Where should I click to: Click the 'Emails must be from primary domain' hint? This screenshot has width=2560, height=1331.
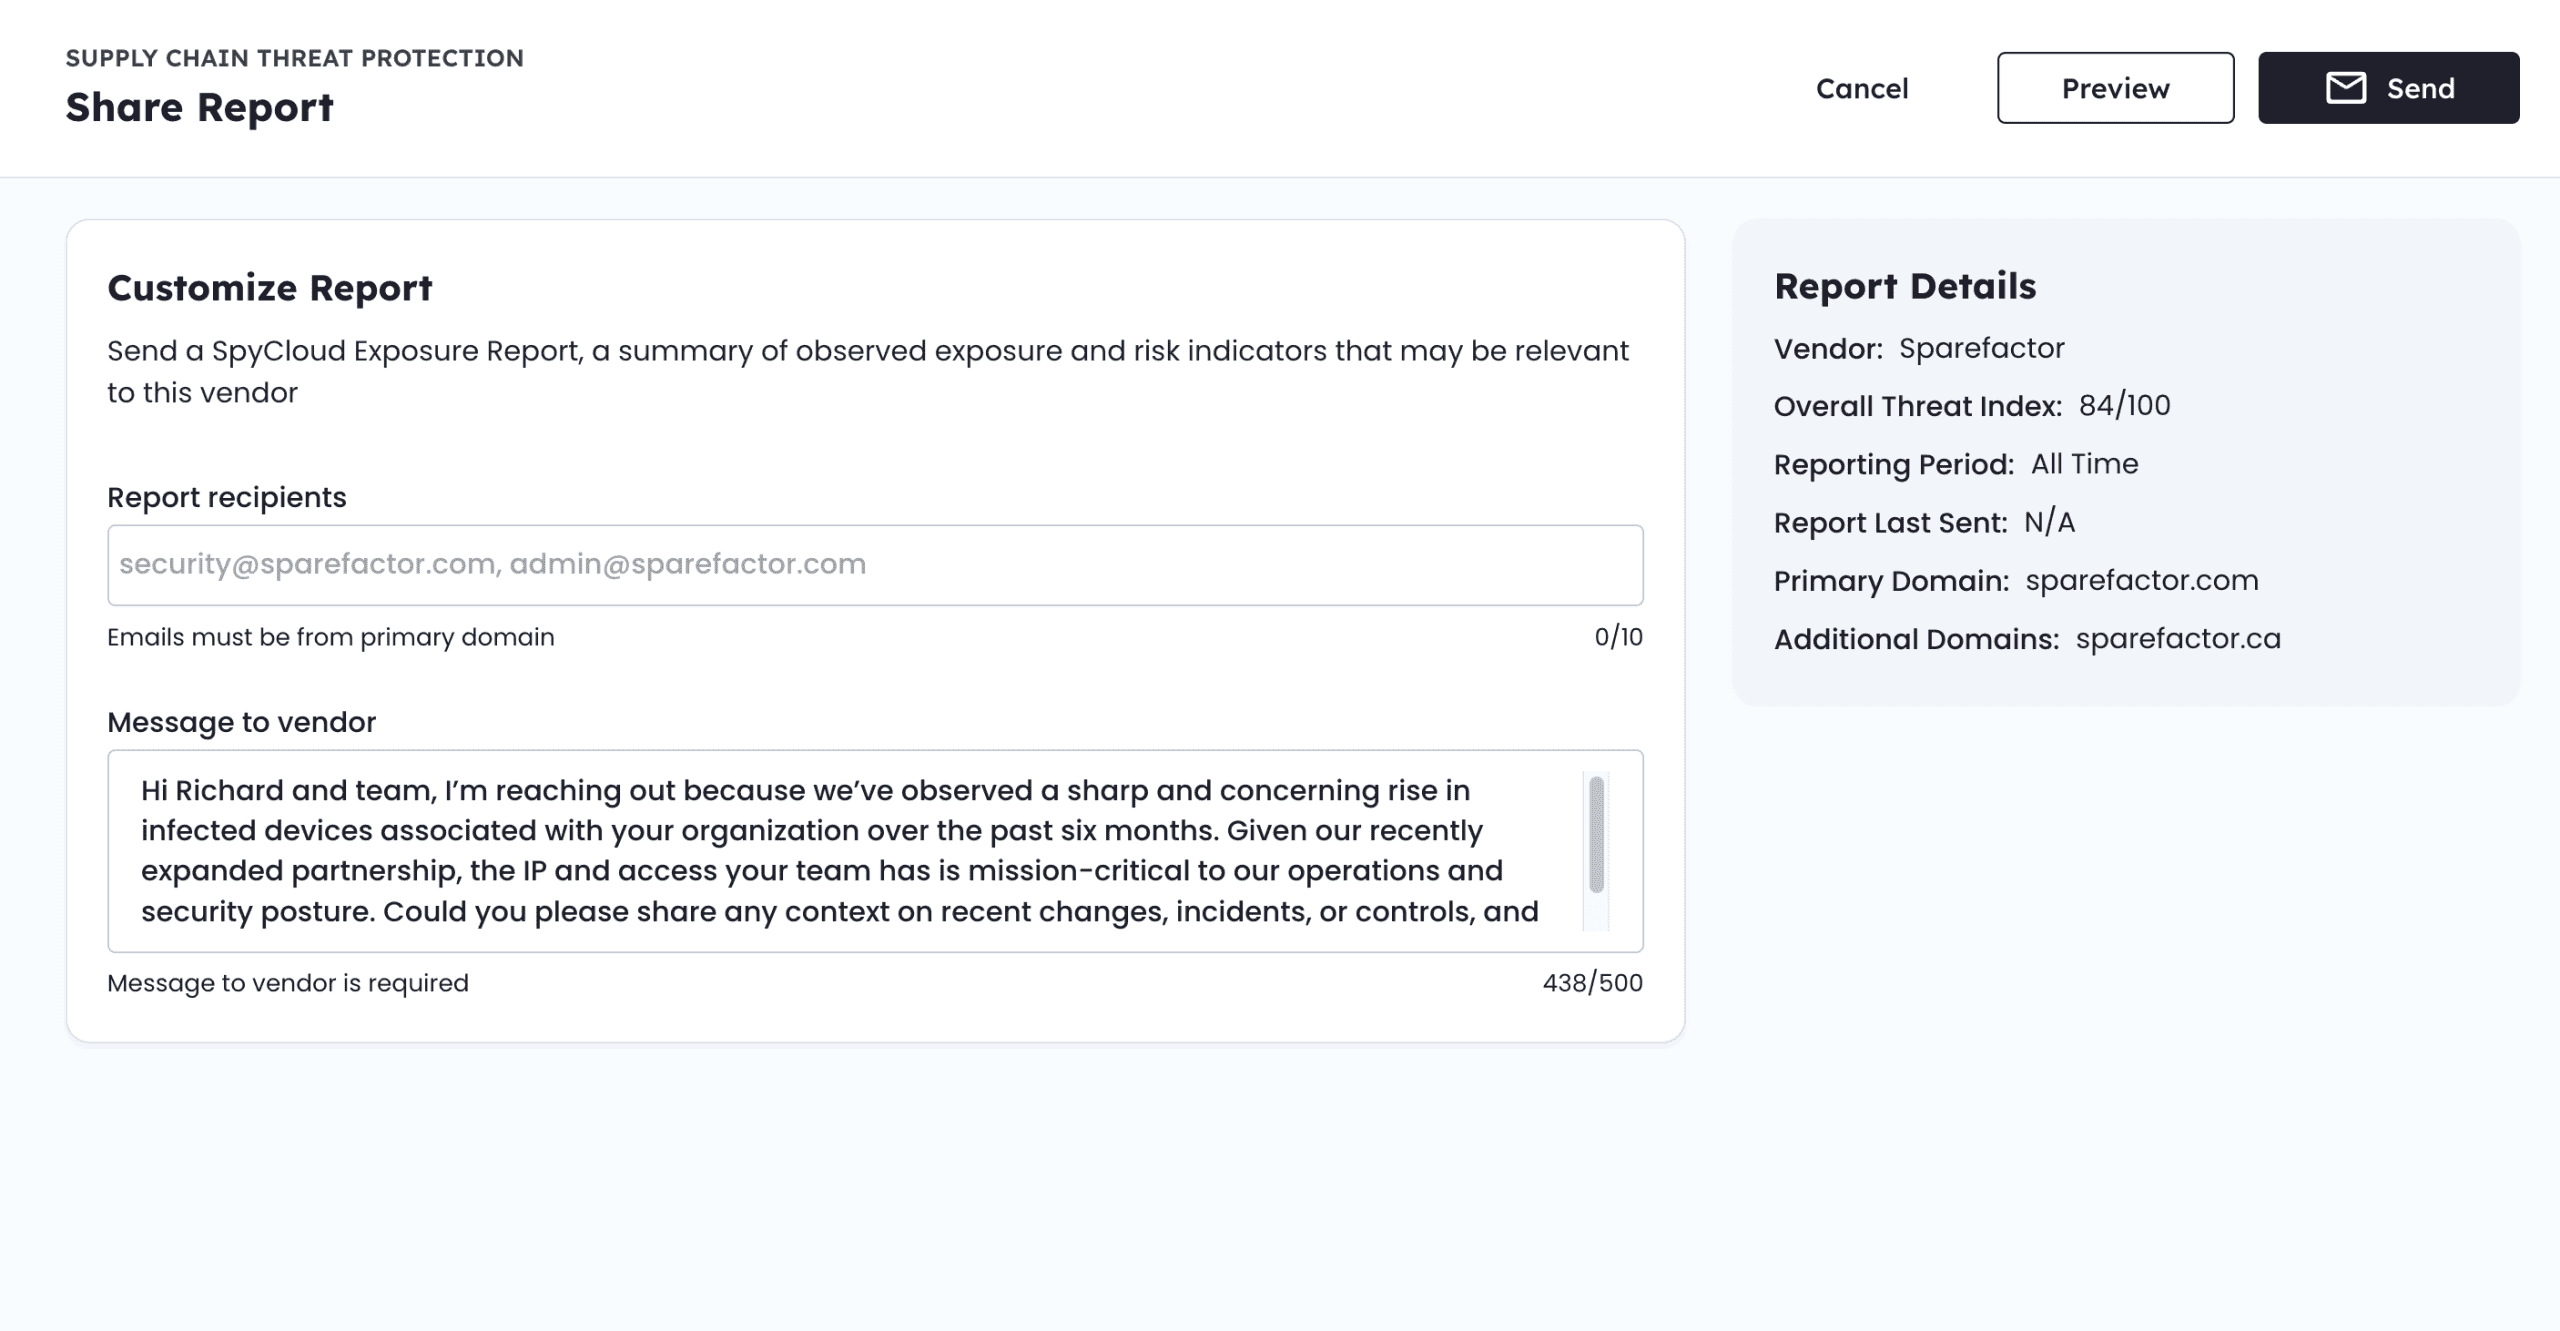point(330,637)
